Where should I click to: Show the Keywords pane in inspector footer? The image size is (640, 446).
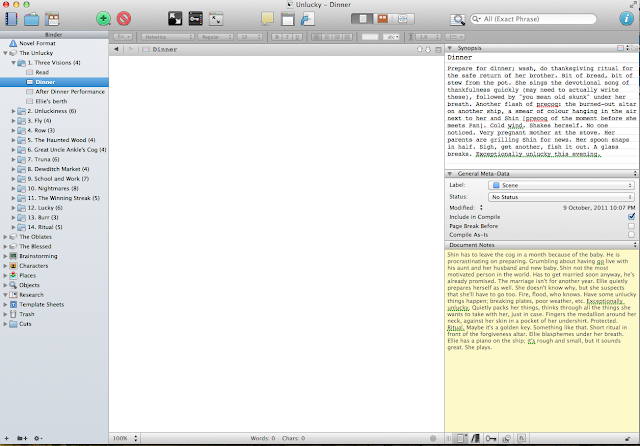[491, 438]
